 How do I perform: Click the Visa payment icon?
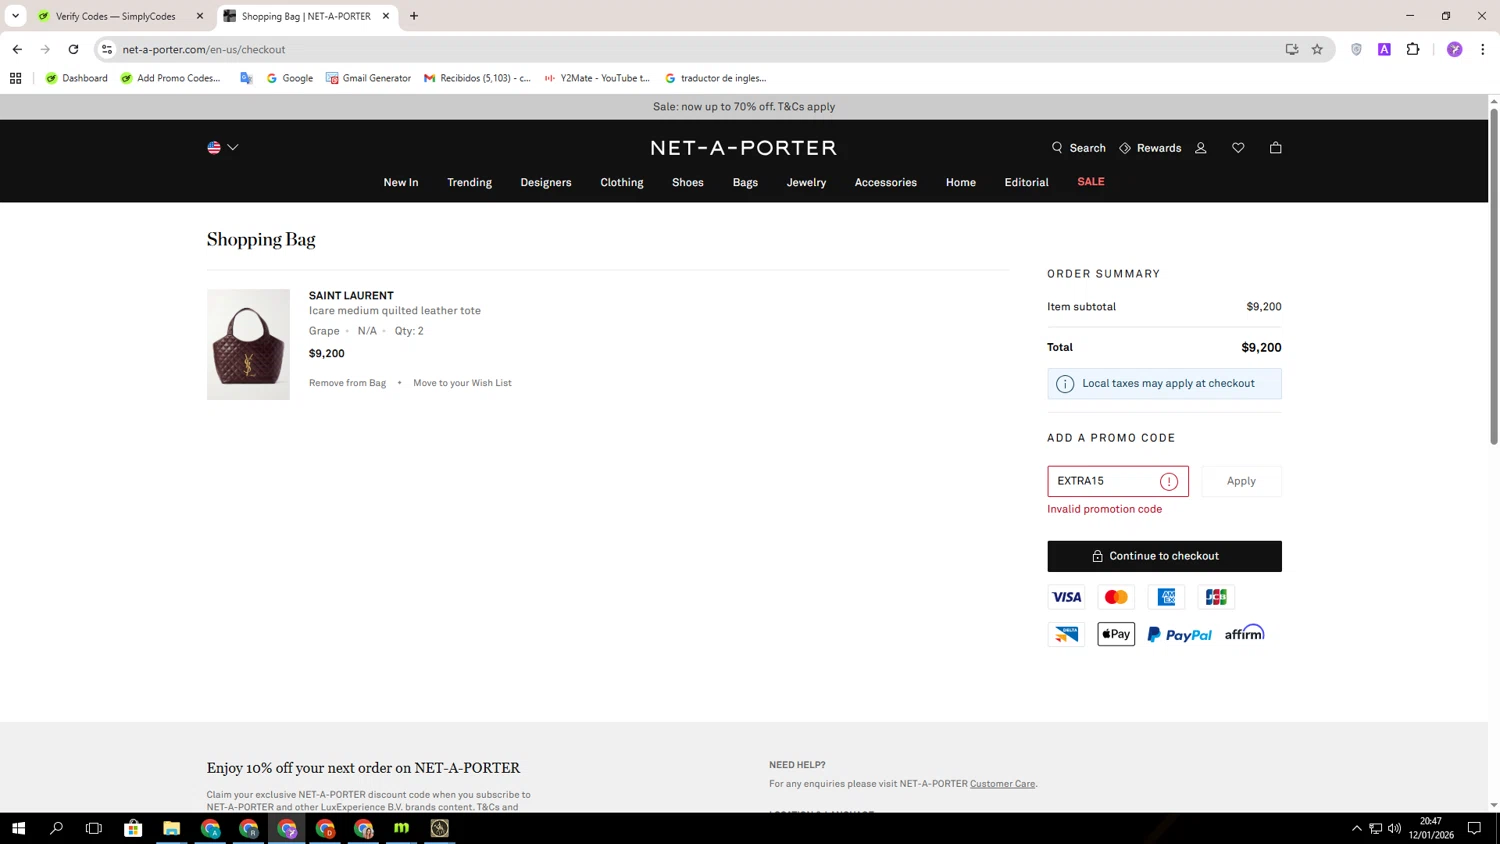pyautogui.click(x=1066, y=597)
